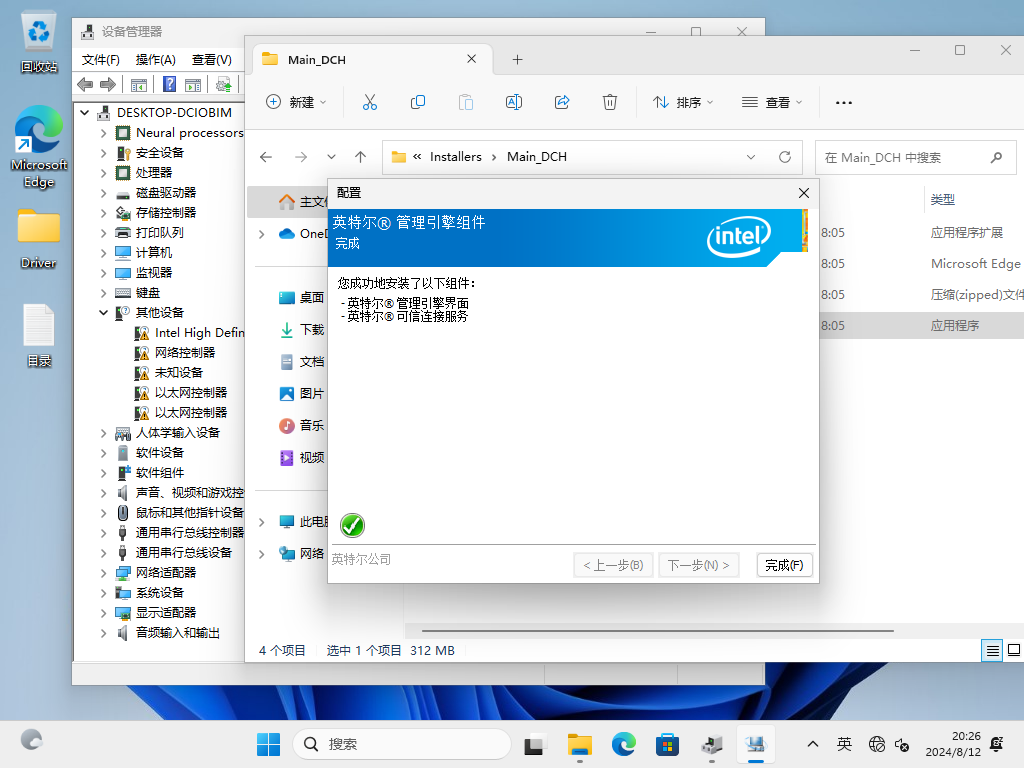Collapse the 其他设备 category in device tree
1024x768 pixels.
click(x=104, y=313)
